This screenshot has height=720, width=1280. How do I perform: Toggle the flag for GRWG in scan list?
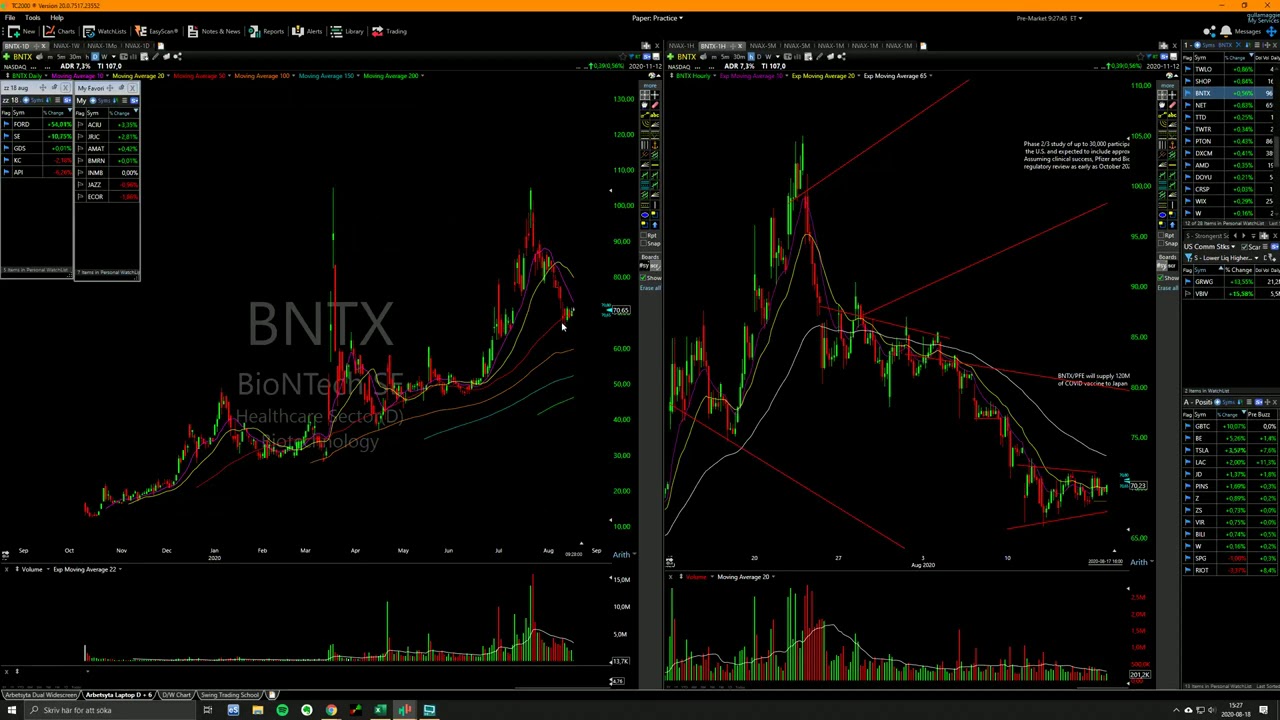click(x=1188, y=281)
